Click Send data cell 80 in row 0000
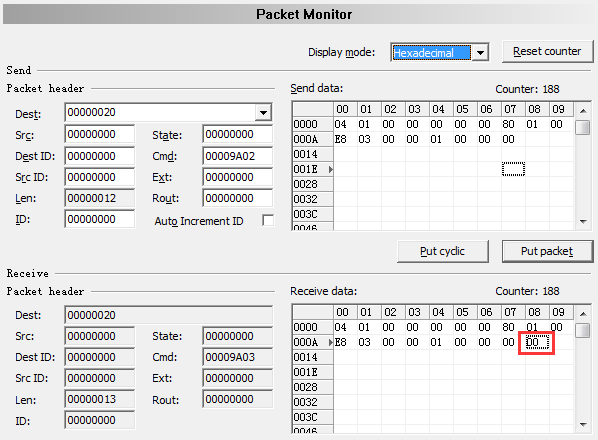Screen dimensions: 598x440 tap(513, 124)
